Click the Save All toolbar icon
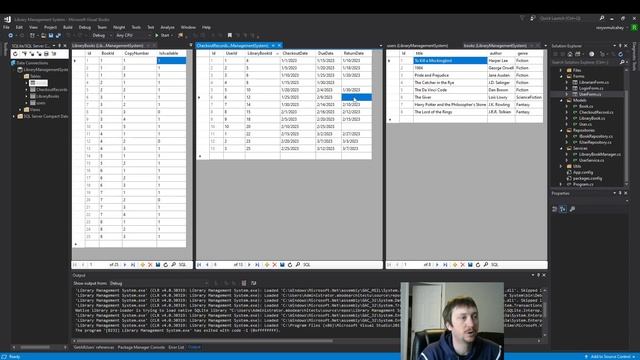 coord(58,36)
